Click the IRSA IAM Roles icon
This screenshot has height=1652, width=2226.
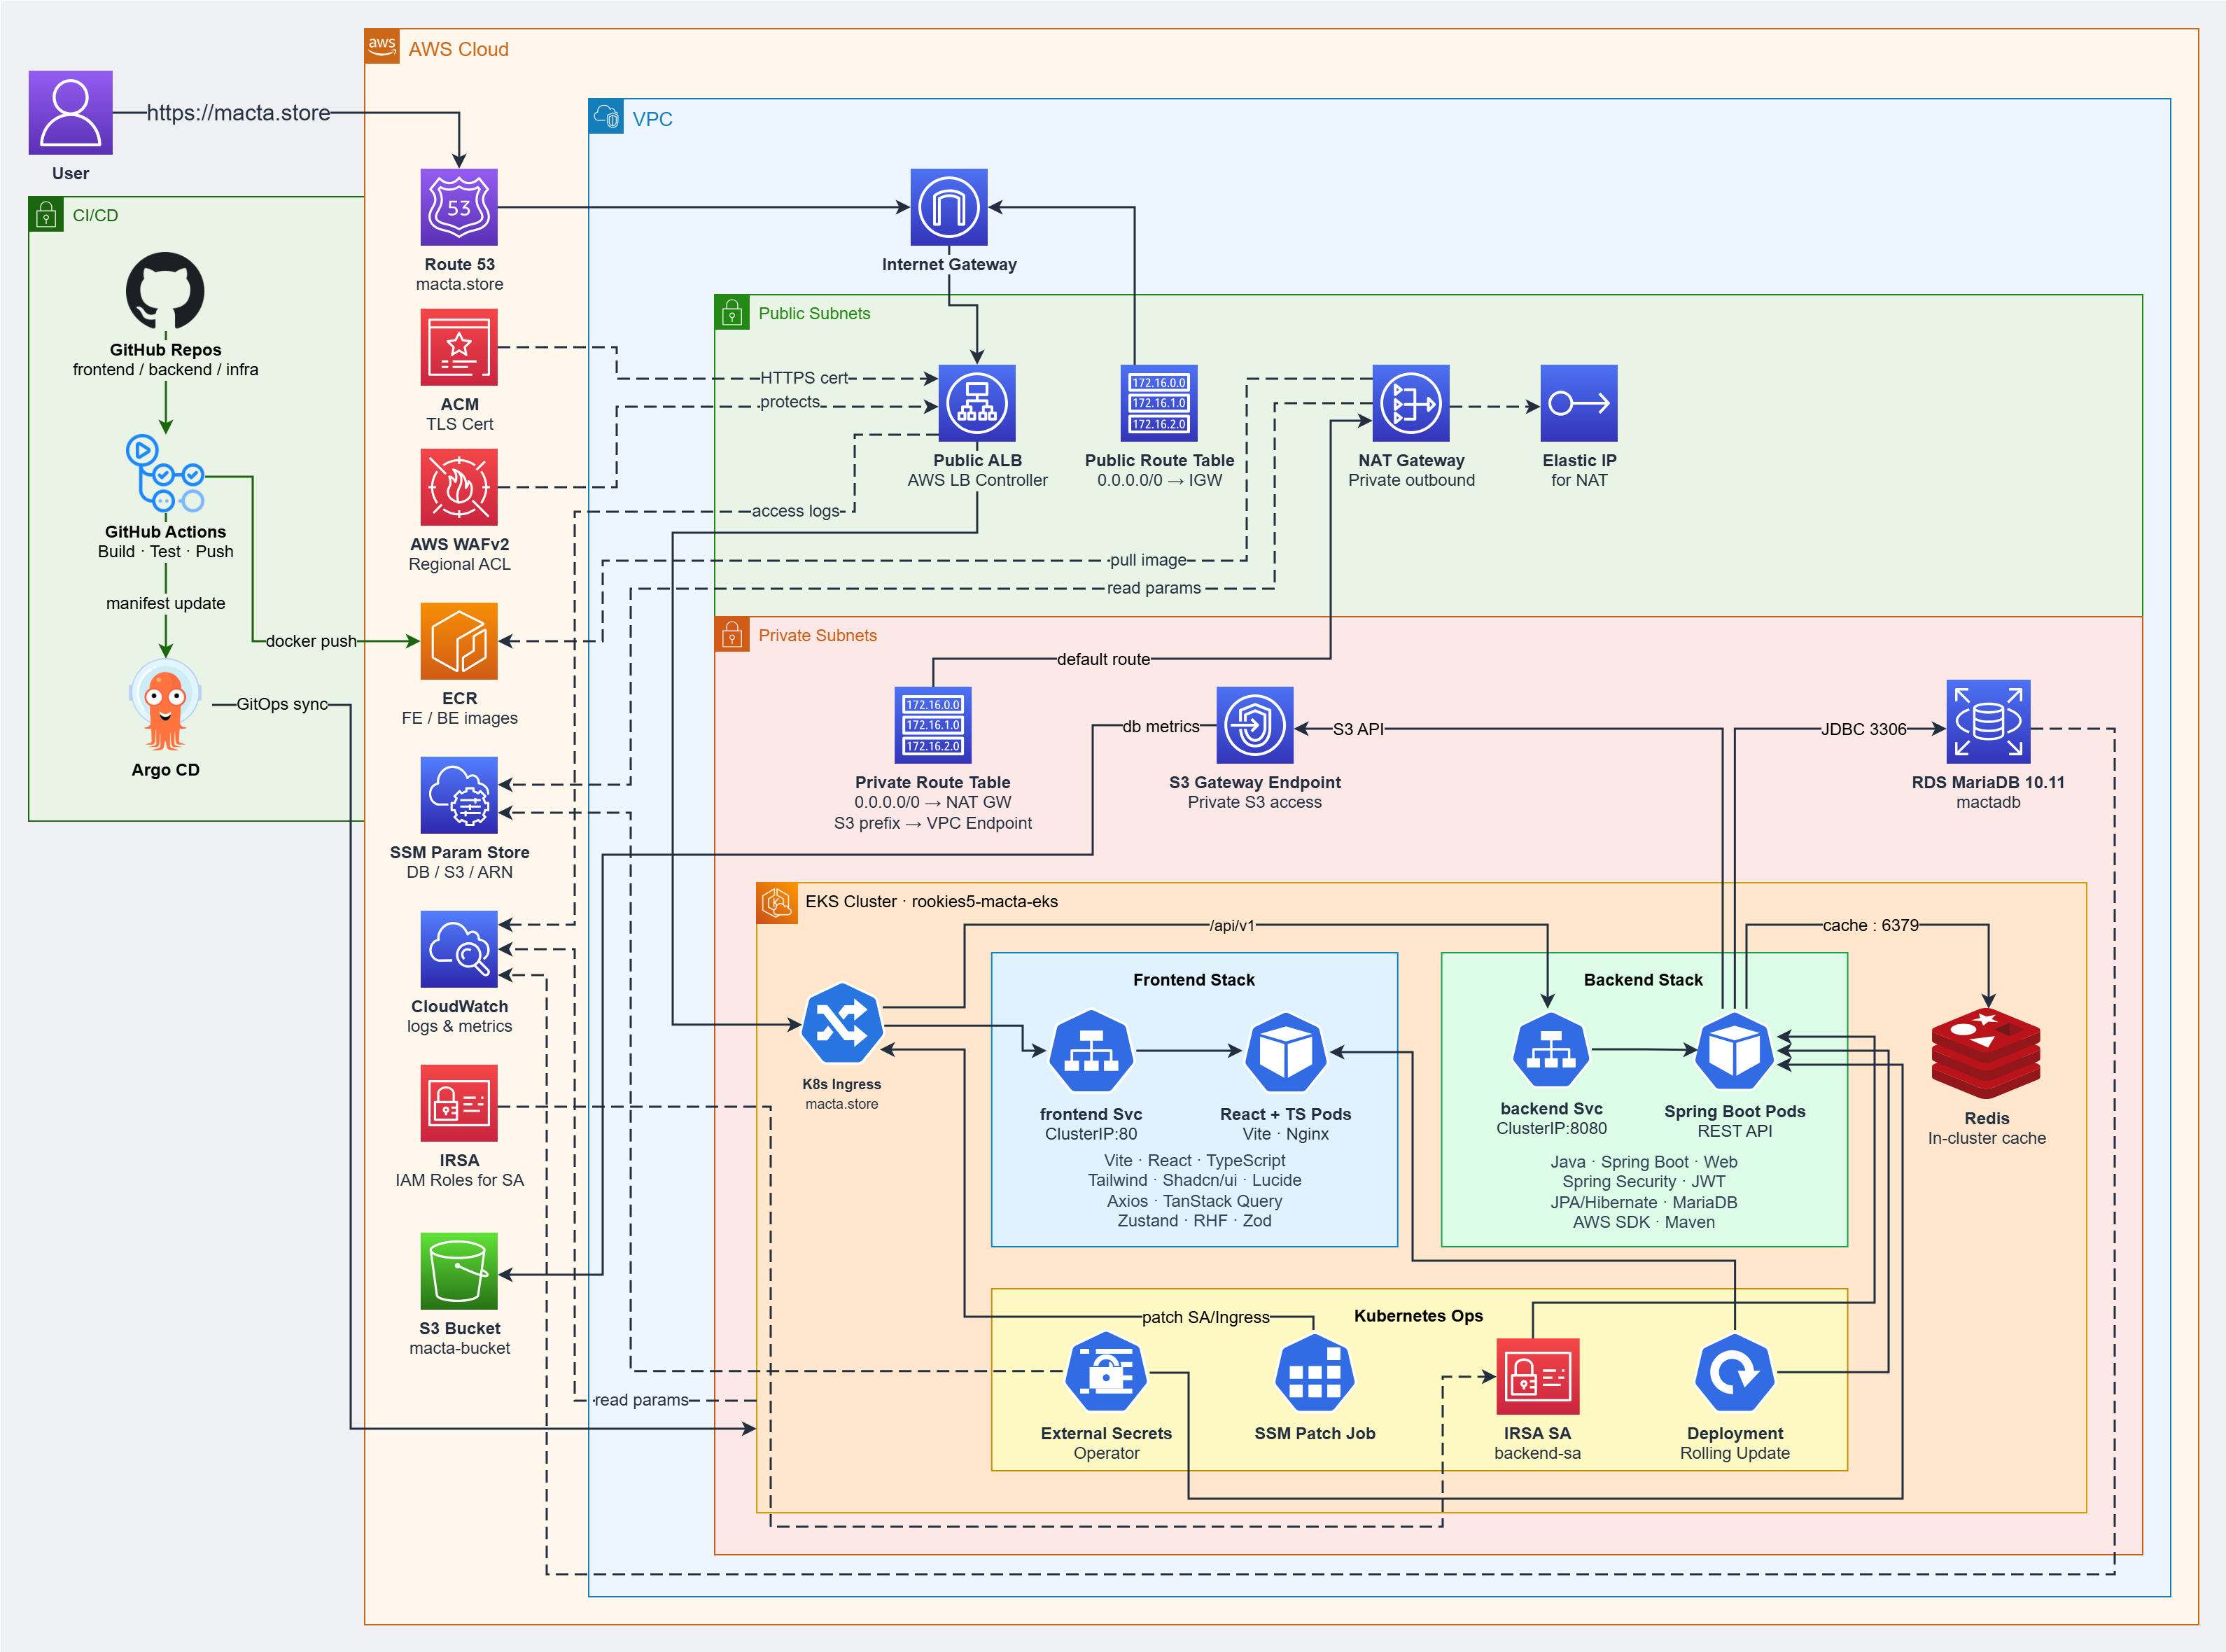click(x=459, y=1103)
